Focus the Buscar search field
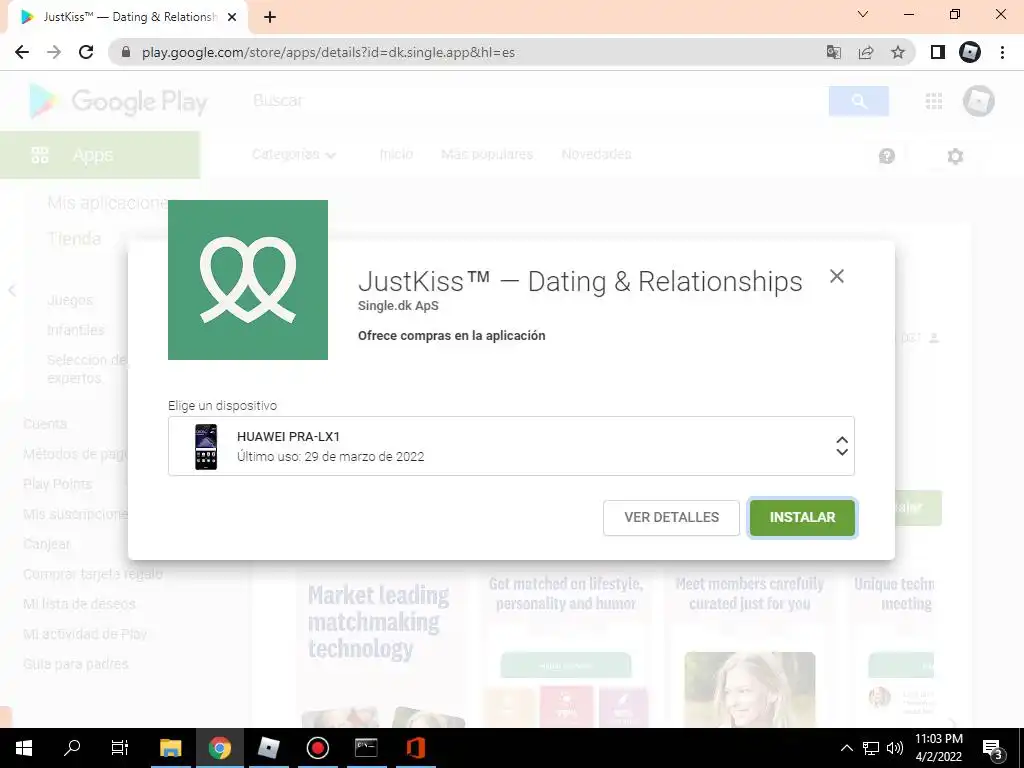Screen dimensions: 1024x768 (x=536, y=101)
